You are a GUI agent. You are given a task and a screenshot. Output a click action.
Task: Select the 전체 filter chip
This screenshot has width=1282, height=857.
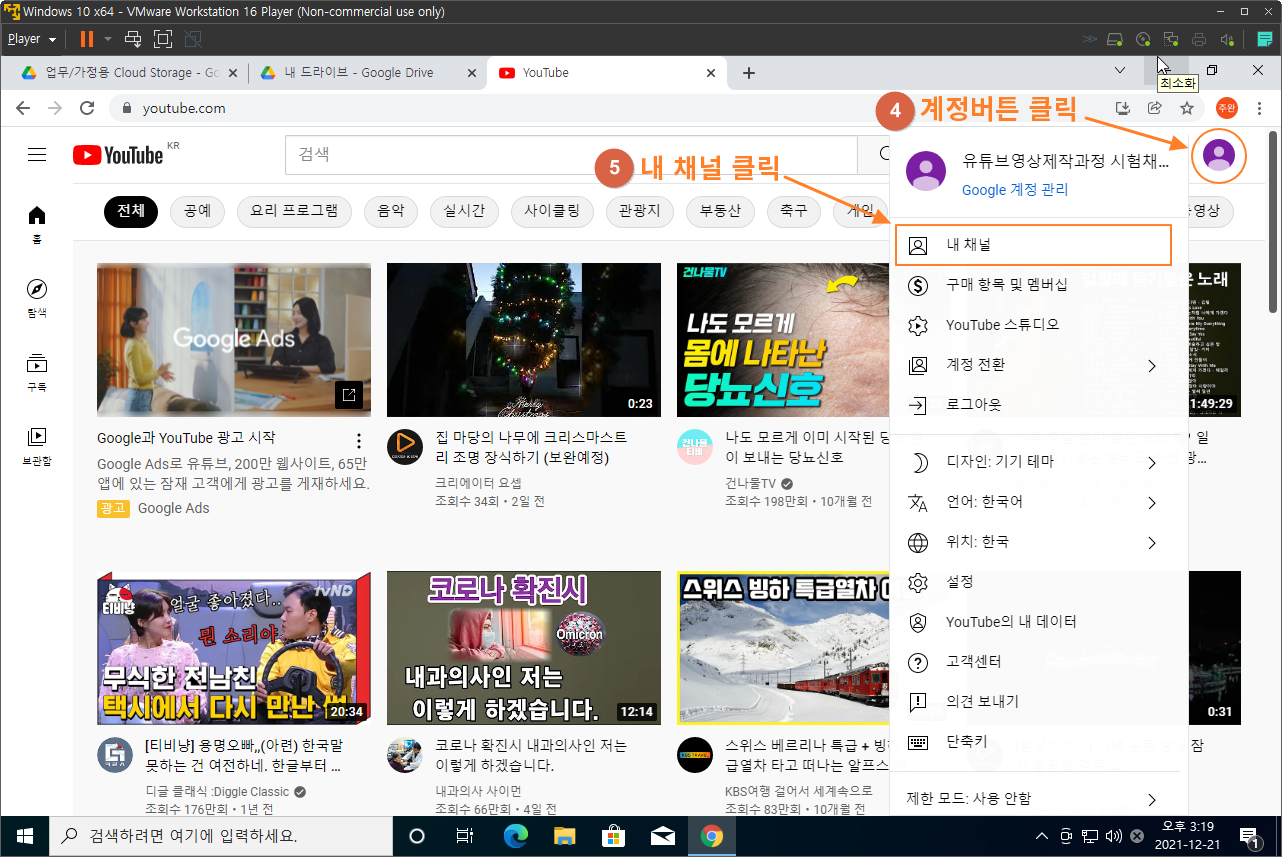[131, 210]
